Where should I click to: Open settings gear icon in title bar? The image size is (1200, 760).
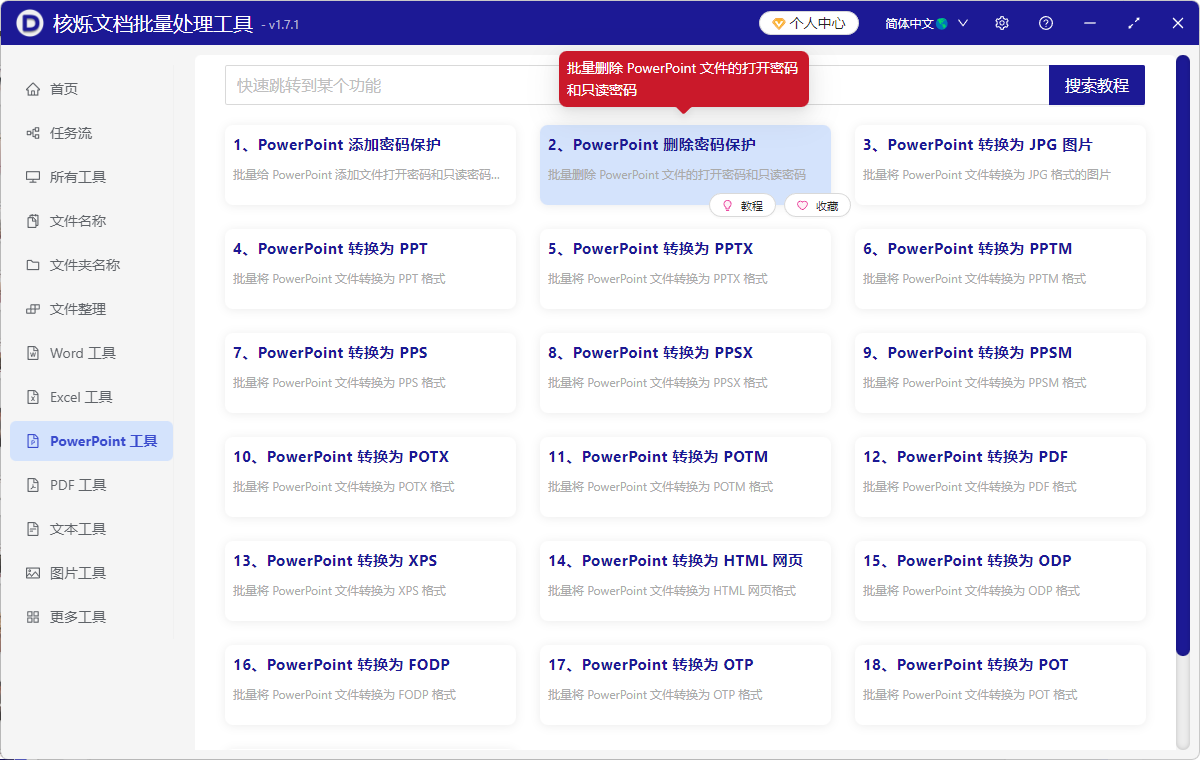(x=1002, y=23)
